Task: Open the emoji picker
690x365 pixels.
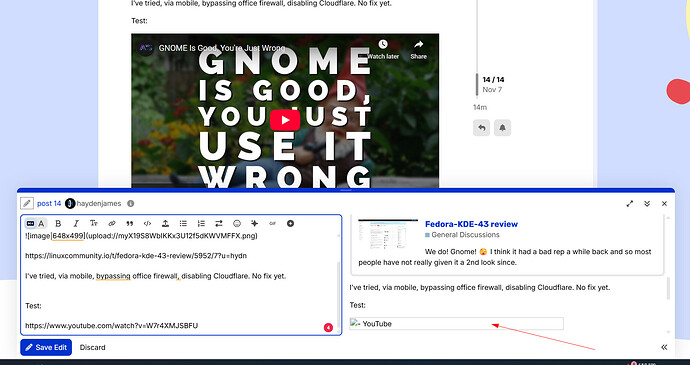Action: pyautogui.click(x=237, y=224)
